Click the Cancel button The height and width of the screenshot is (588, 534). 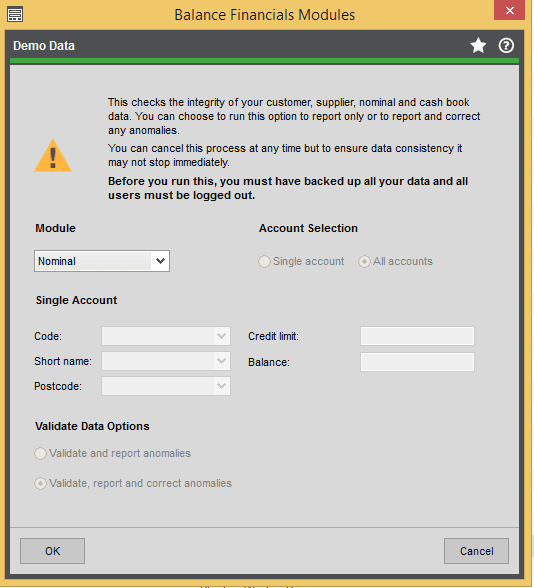click(x=476, y=551)
